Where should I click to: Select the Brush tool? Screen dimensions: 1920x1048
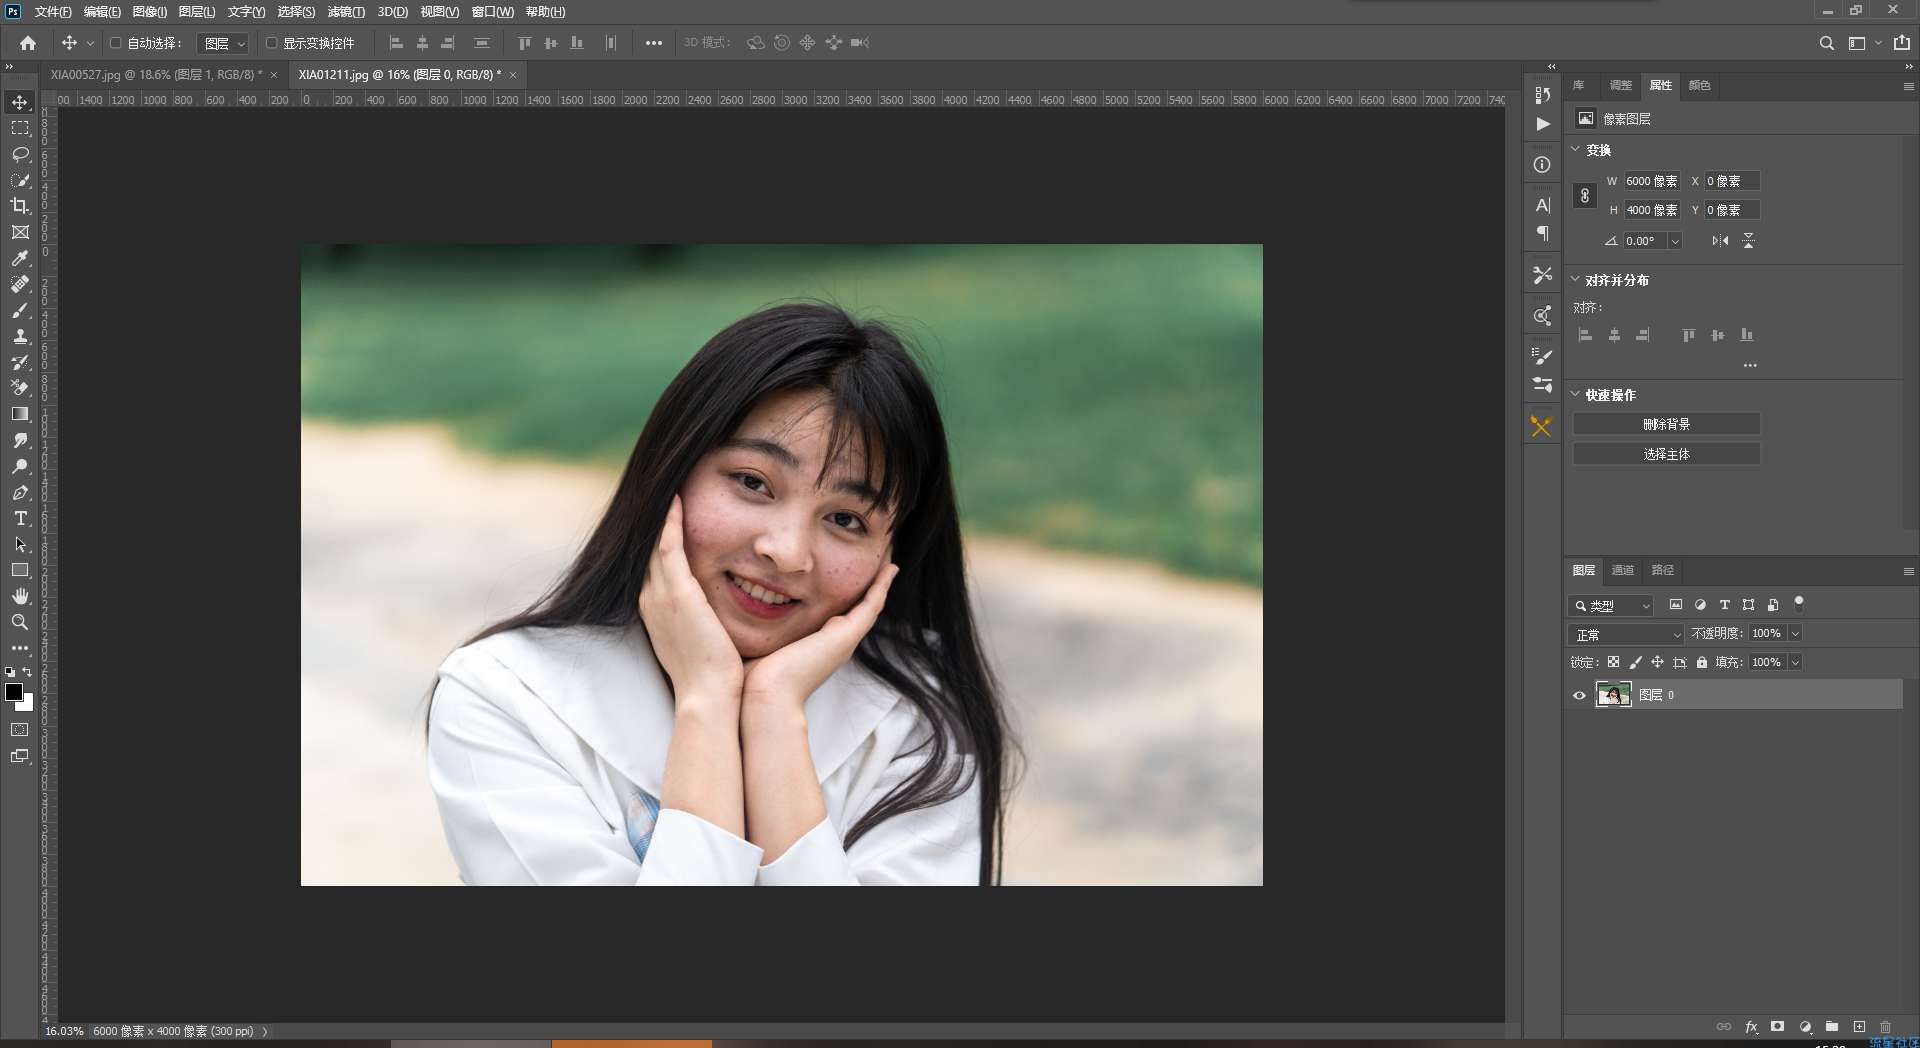click(x=20, y=310)
